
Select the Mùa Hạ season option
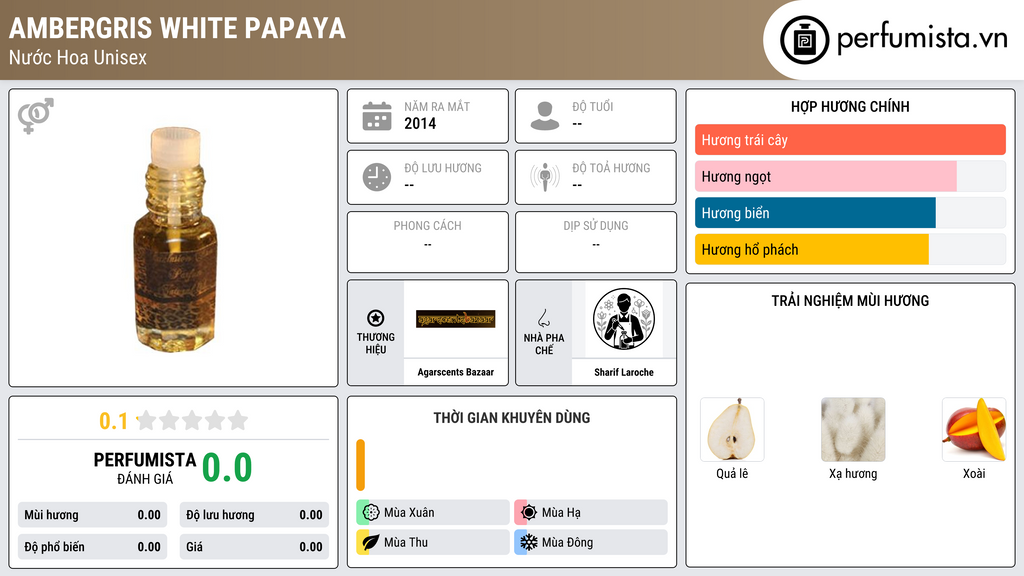[x=591, y=513]
